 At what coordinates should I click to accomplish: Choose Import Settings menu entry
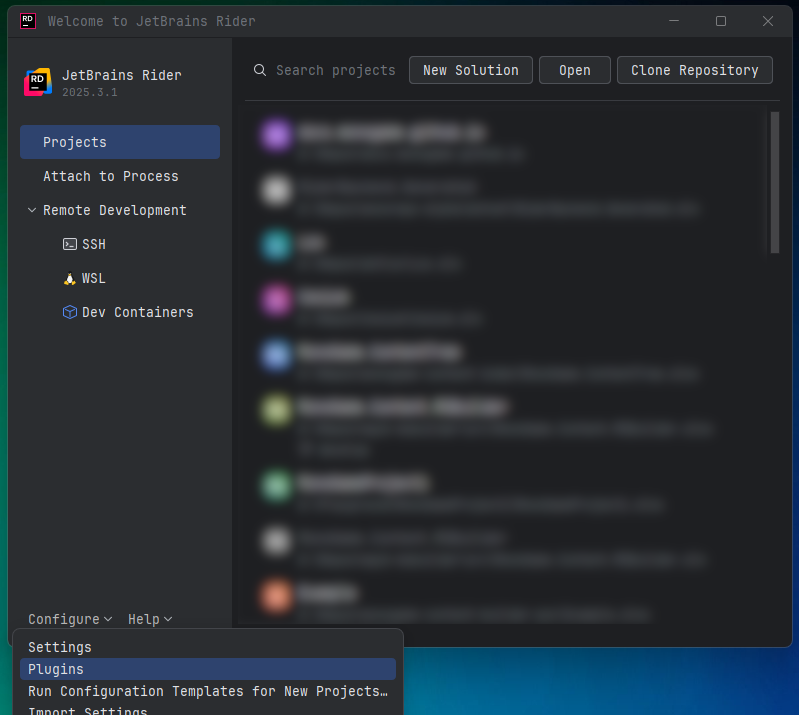pos(208,710)
